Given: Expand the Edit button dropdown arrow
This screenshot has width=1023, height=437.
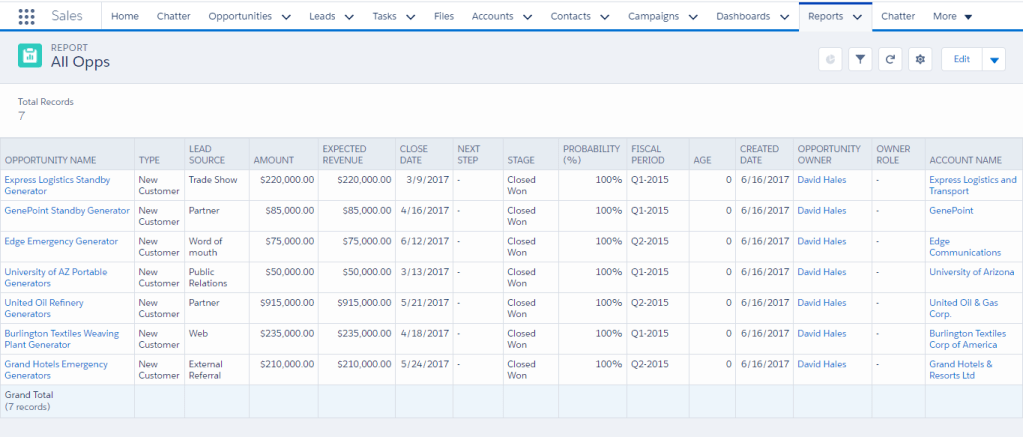Looking at the screenshot, I should click(993, 60).
